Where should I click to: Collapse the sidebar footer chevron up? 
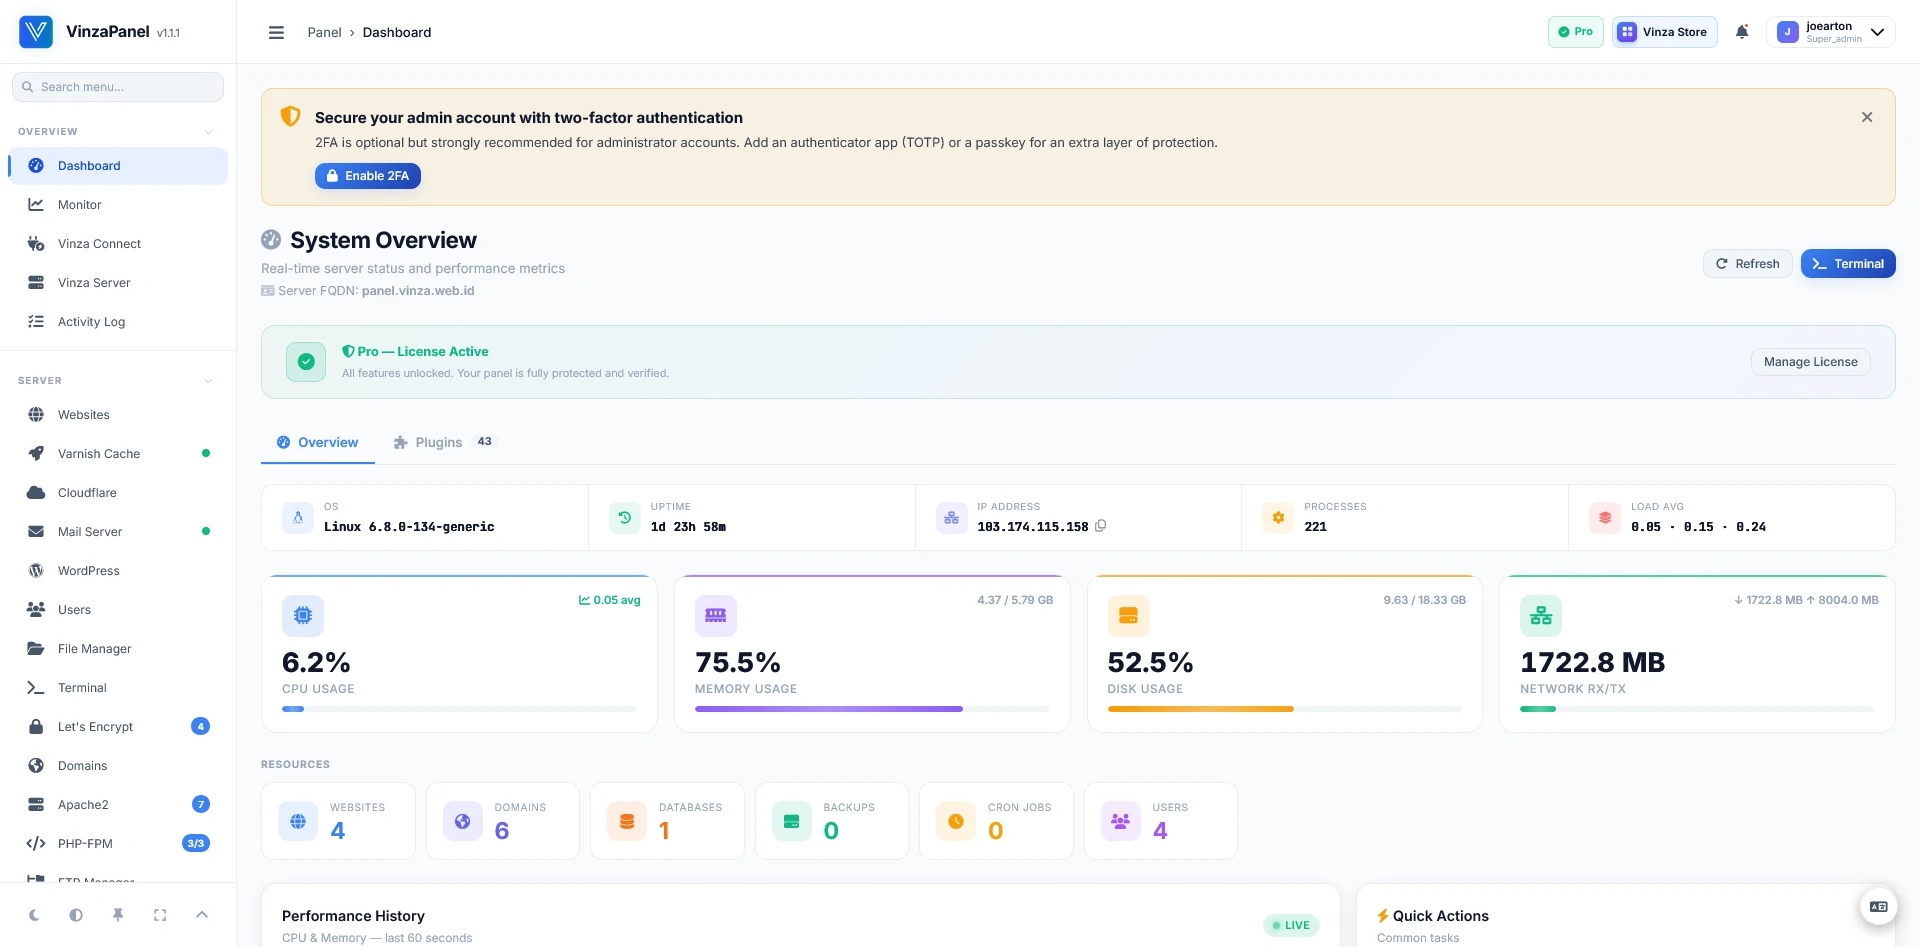pos(202,915)
